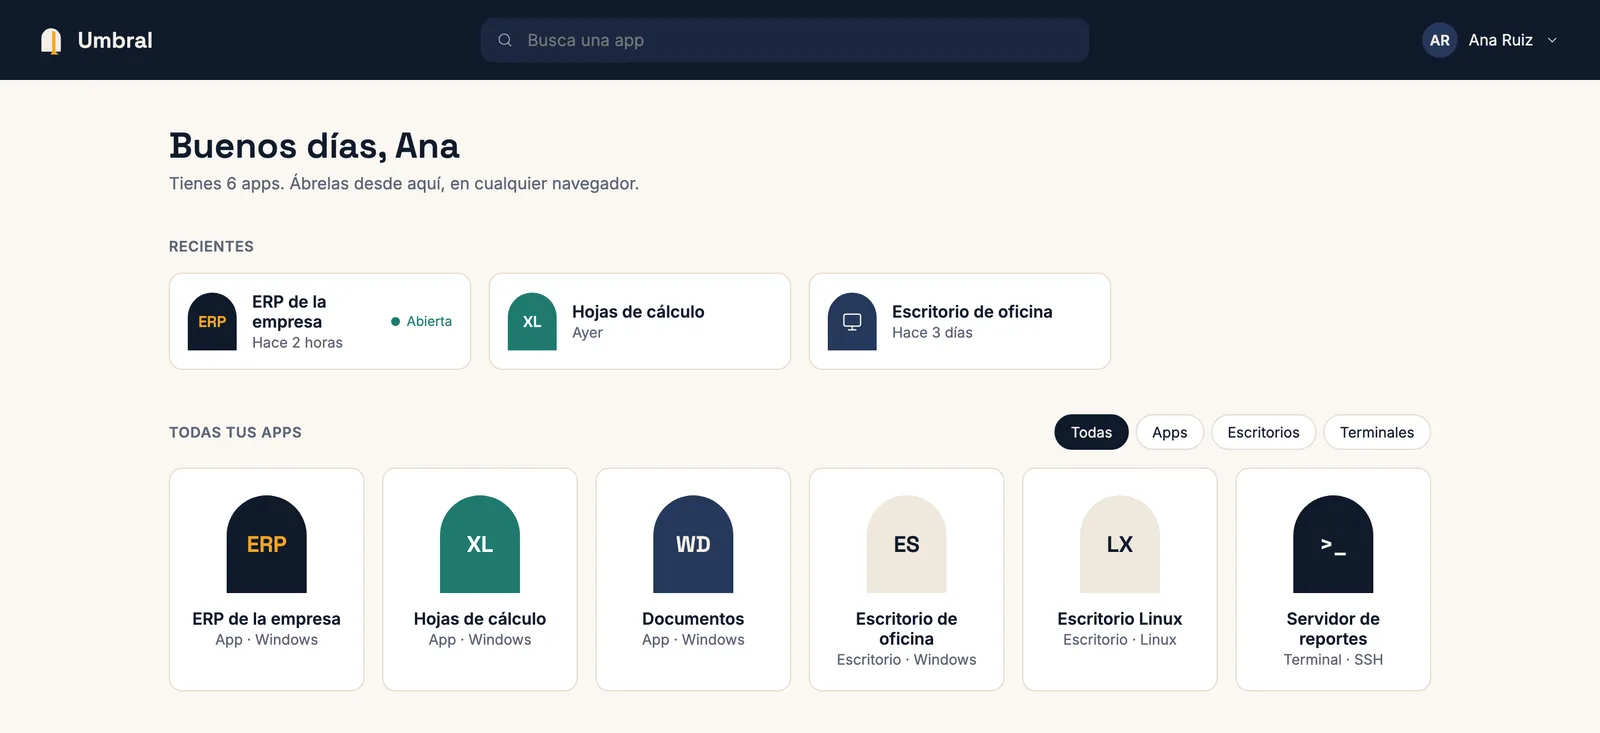Click the Ayer timestamp

point(587,333)
